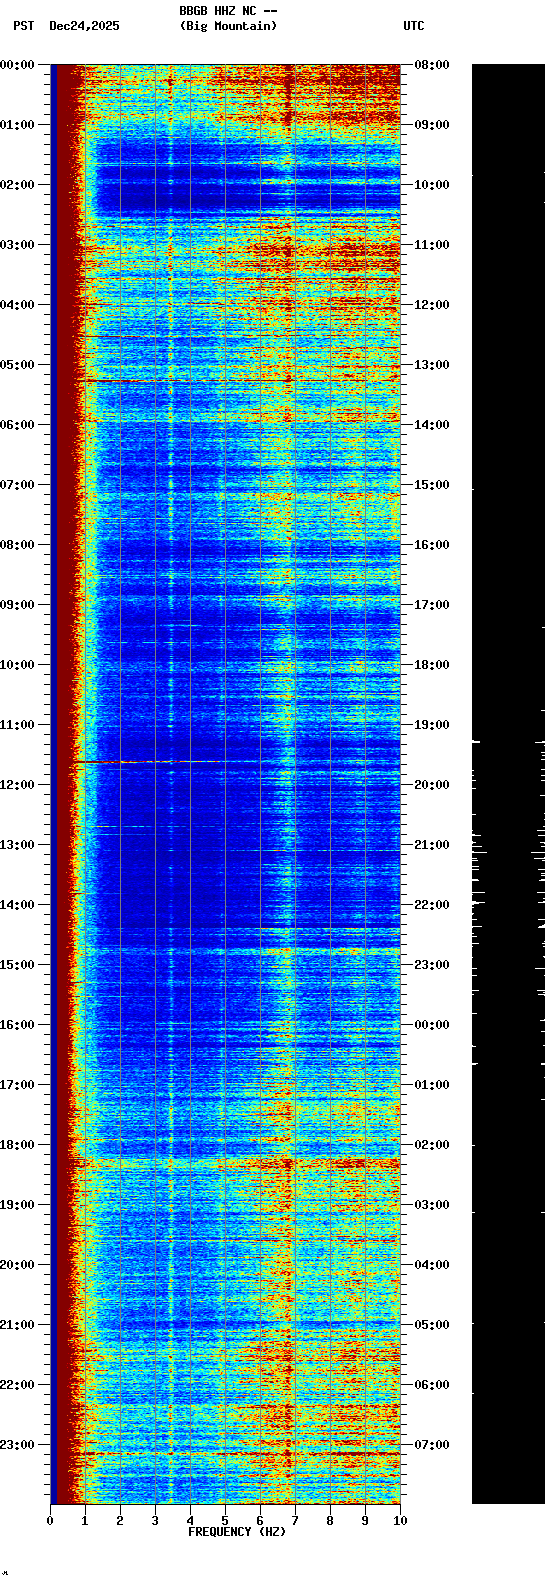Image resolution: width=552 pixels, height=1584 pixels.
Task: Click the (Big Mountain) subtitle
Action: [228, 26]
